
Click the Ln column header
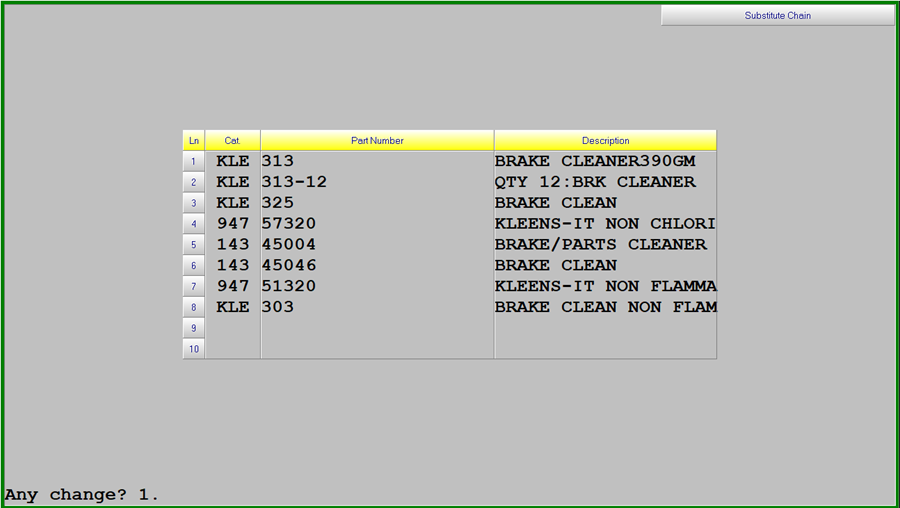click(x=193, y=141)
